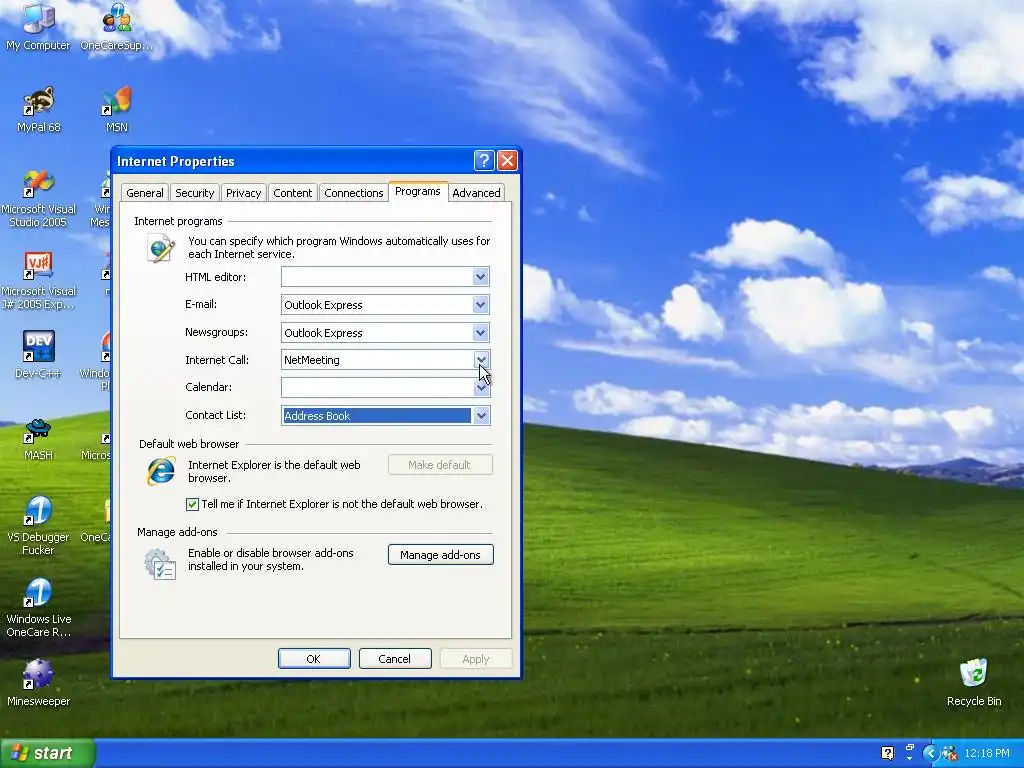Viewport: 1024px width, 768px height.
Task: Click the Messenger tray icon
Action: click(950, 753)
